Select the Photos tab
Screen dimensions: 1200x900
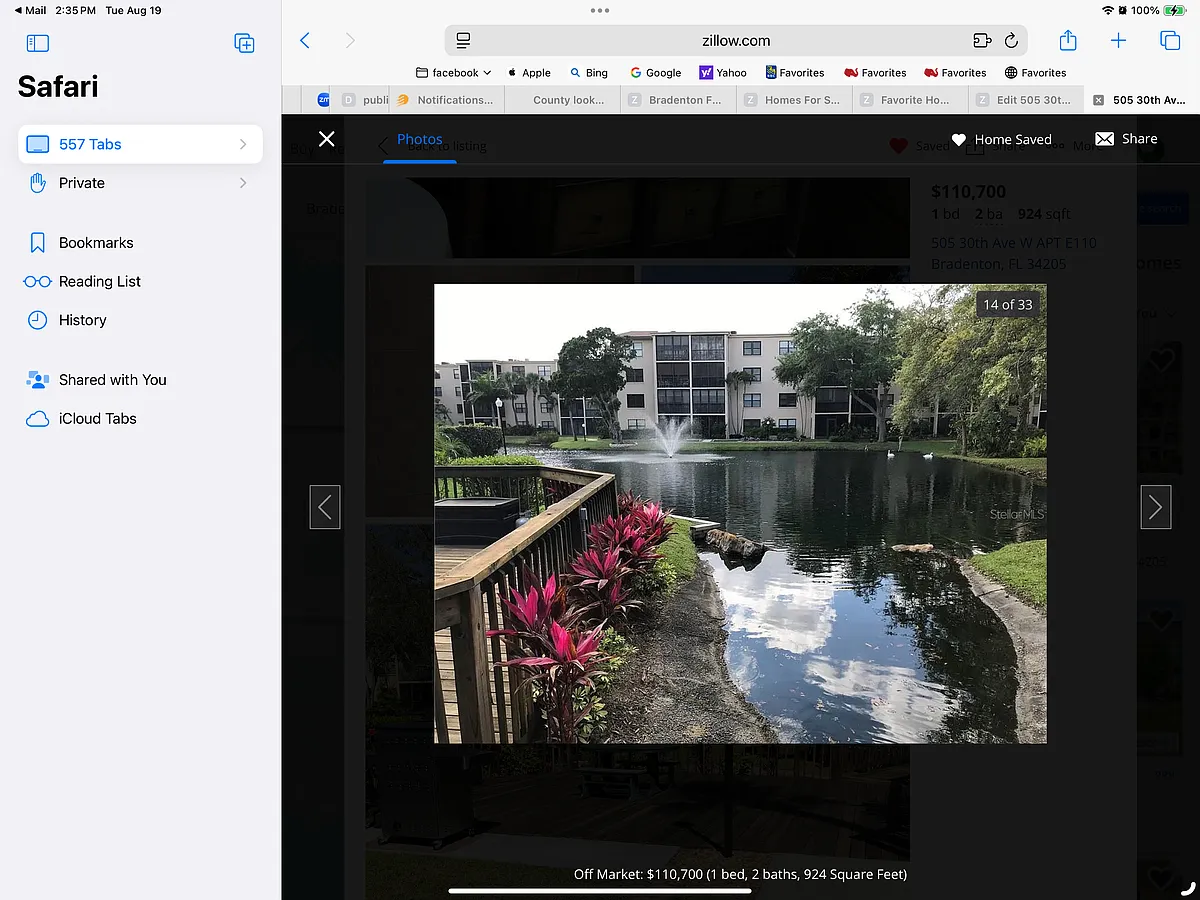pyautogui.click(x=420, y=140)
